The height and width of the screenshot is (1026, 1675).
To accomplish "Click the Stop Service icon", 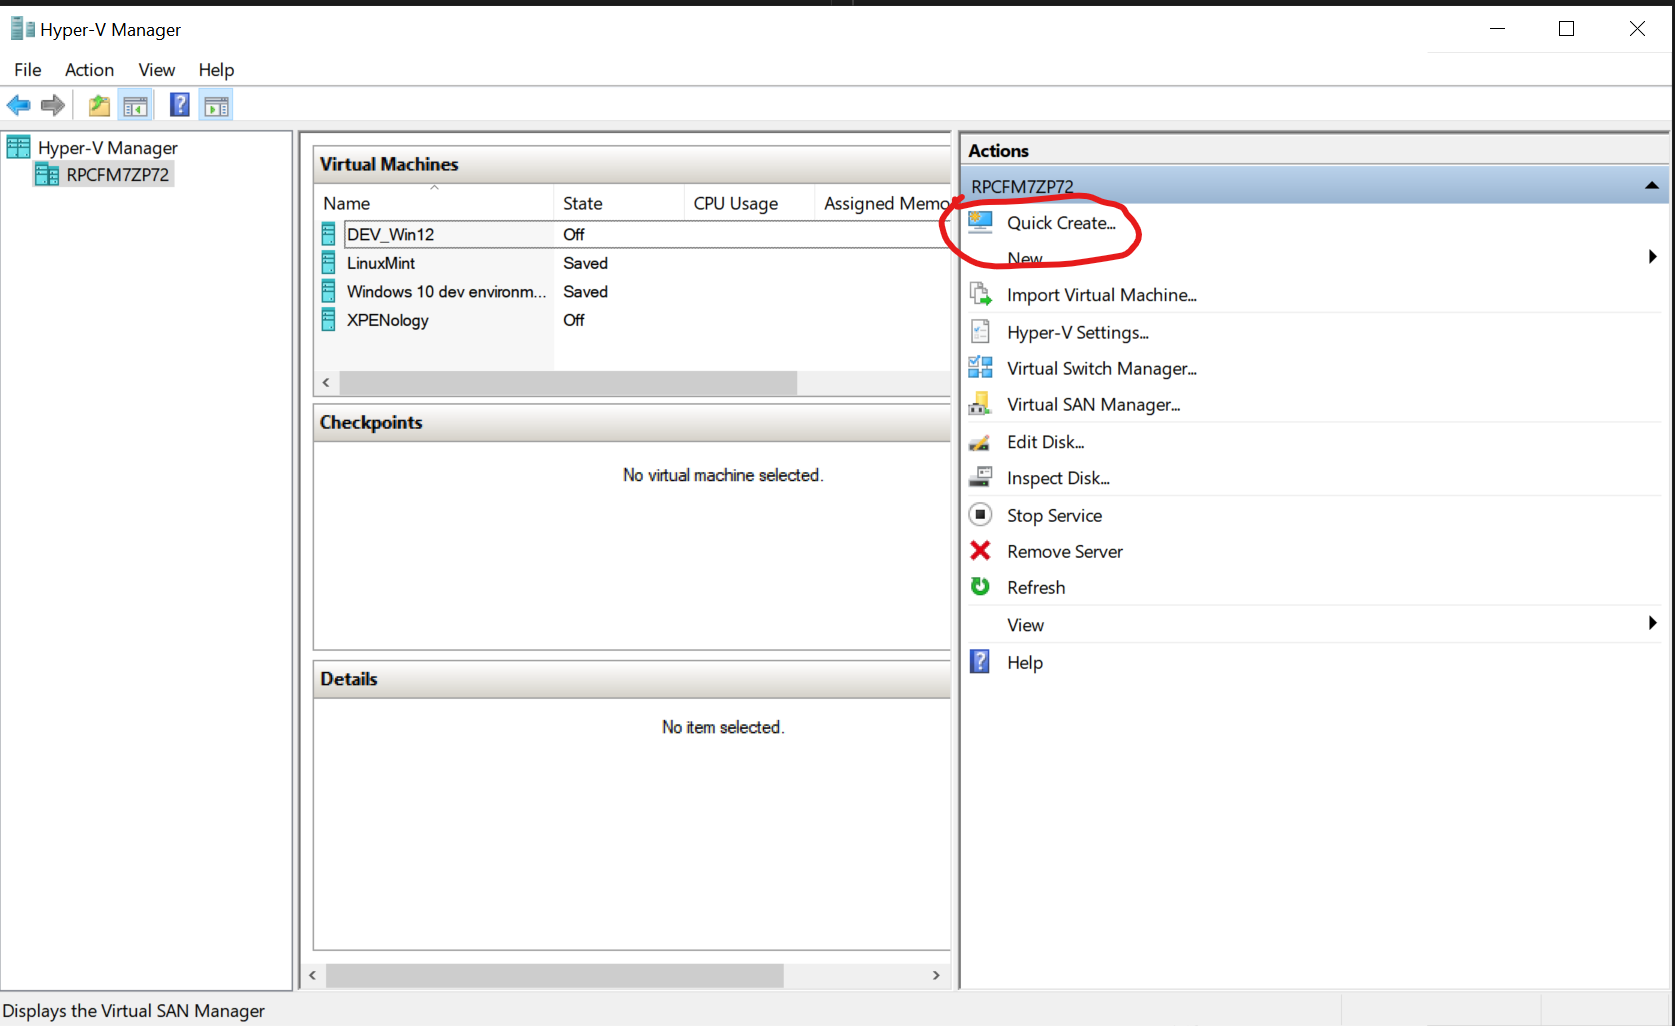I will (x=980, y=514).
